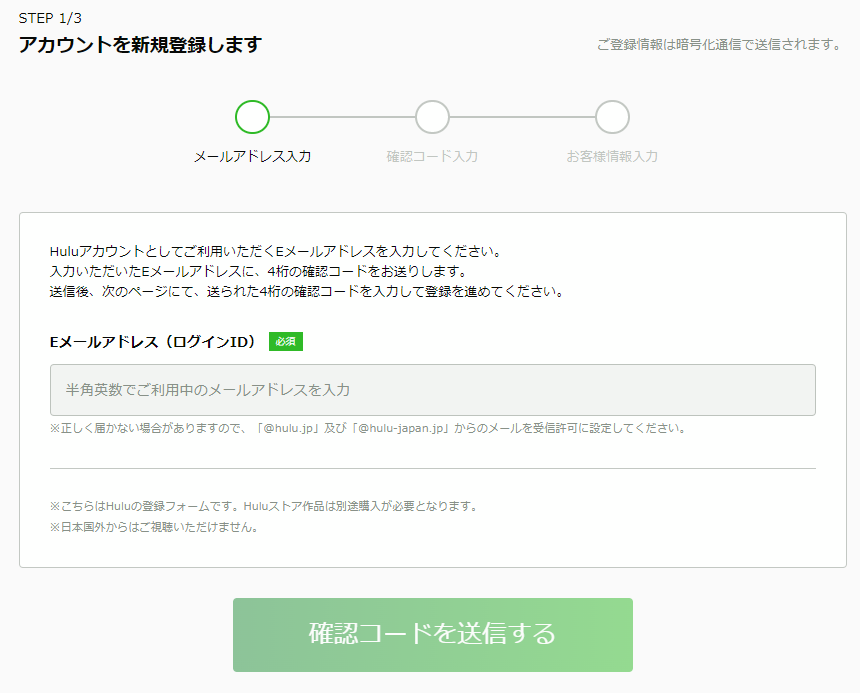Click the line 入力いただいたEメールアドレスに、4桁の確認コード
Image resolution: width=860 pixels, height=693 pixels.
pos(258,271)
